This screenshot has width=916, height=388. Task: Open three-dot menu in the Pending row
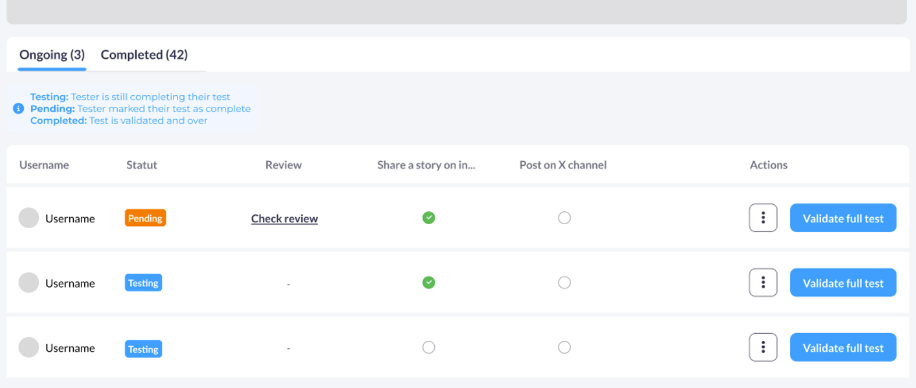coord(763,218)
